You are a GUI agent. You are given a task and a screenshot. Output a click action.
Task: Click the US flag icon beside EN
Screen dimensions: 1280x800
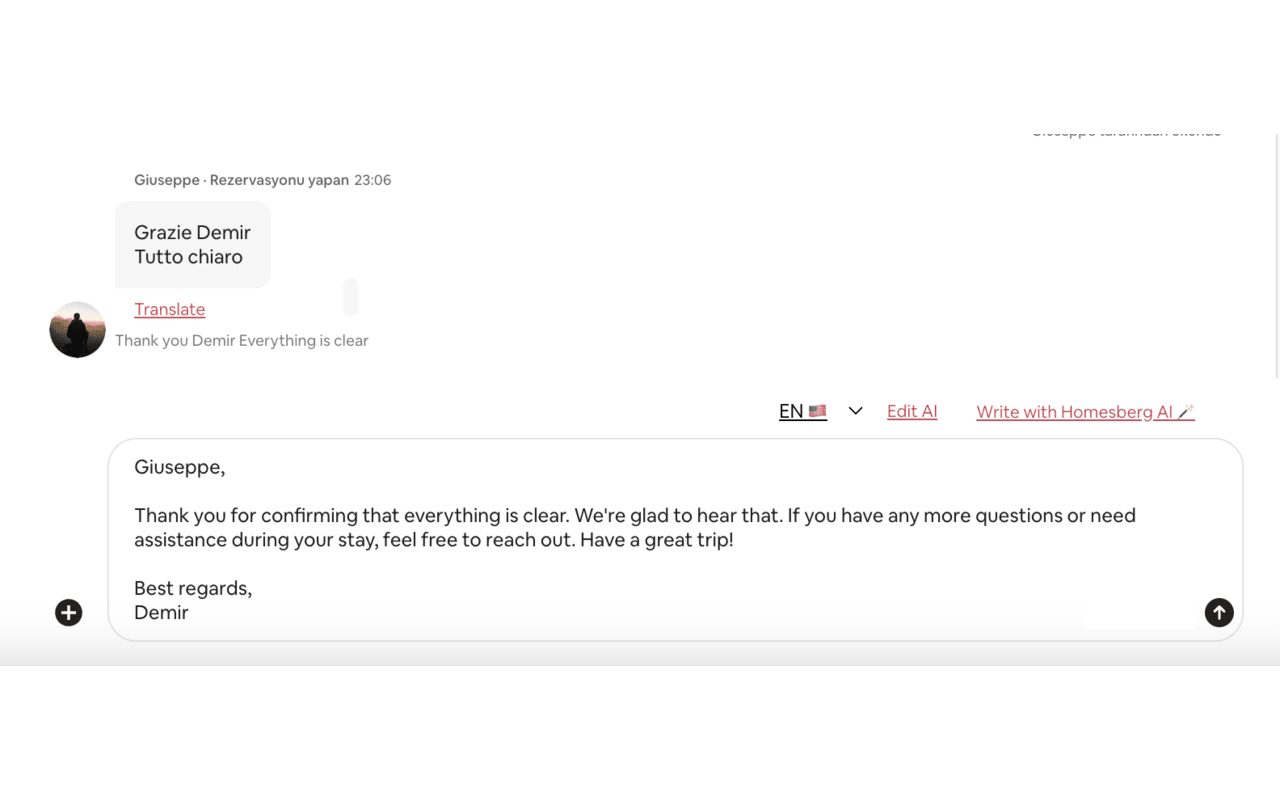click(x=817, y=410)
